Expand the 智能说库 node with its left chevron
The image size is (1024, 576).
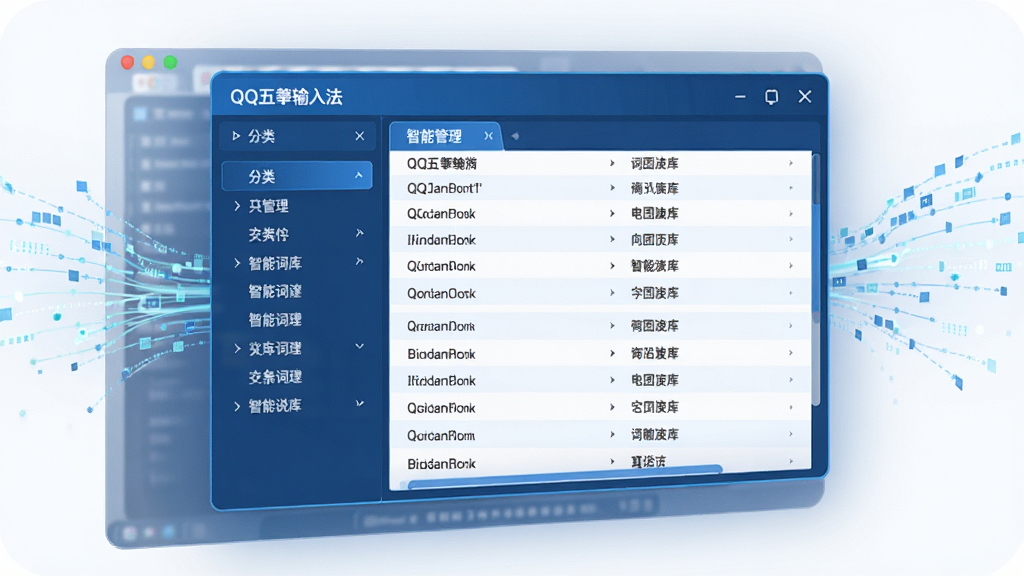click(237, 406)
